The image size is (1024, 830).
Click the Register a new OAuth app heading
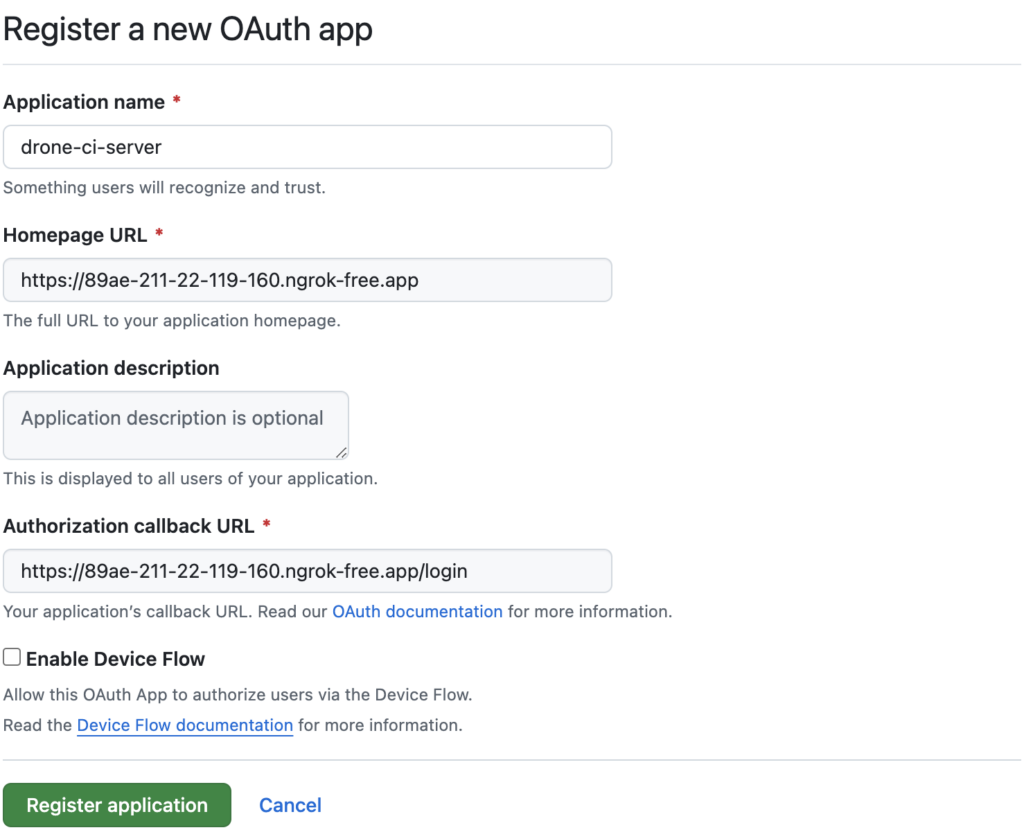coord(186,29)
